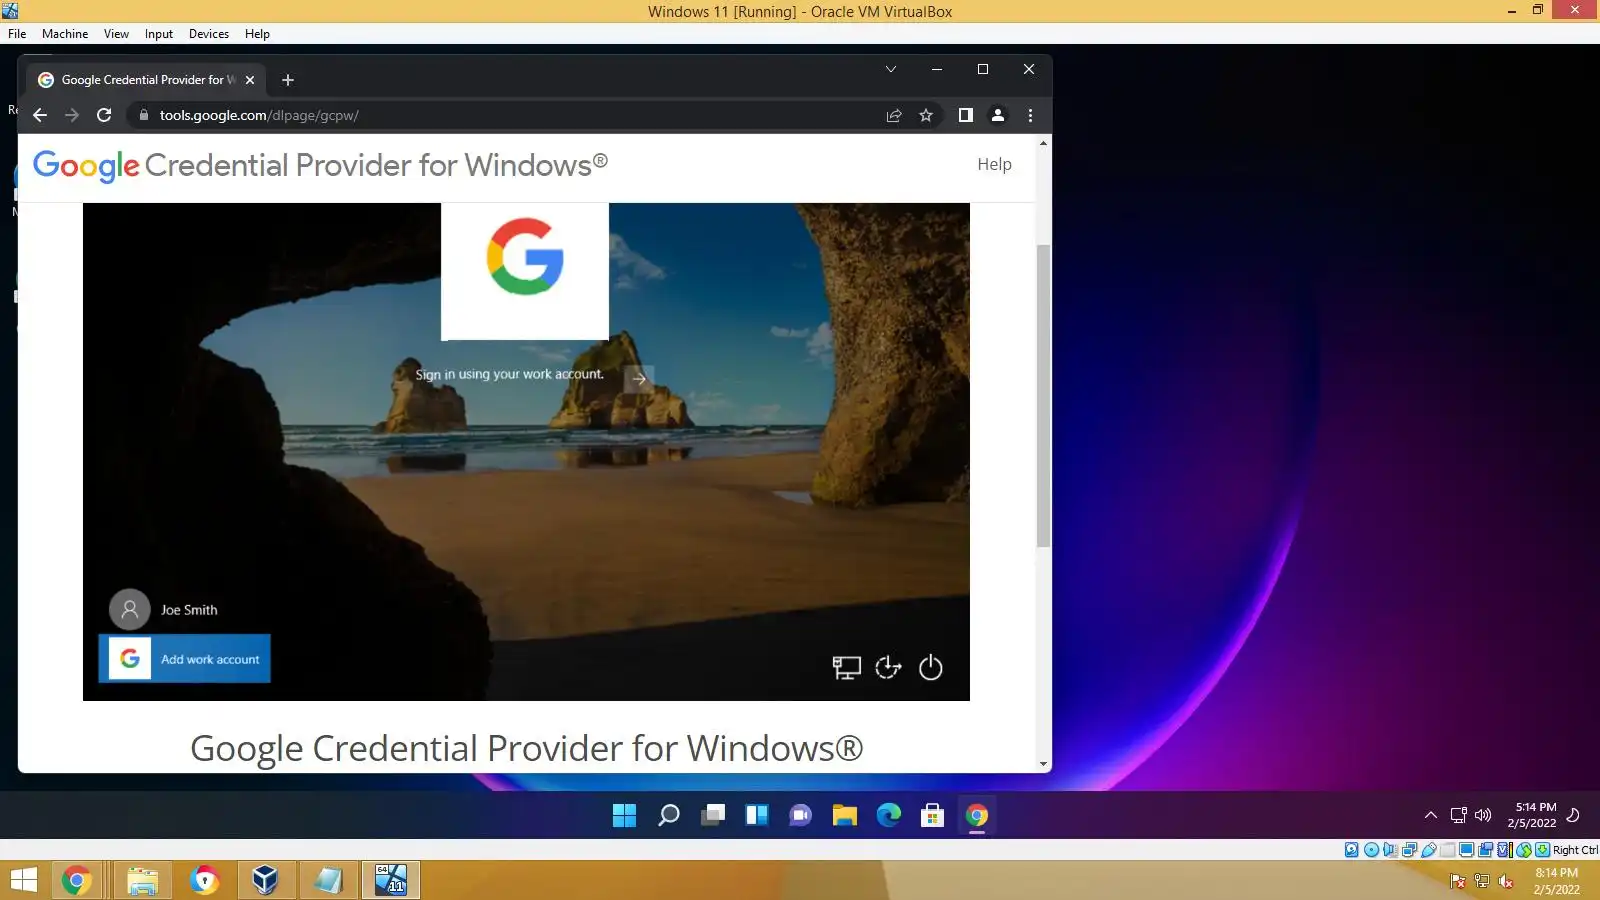Click the VirtualBox display status icon
The width and height of the screenshot is (1600, 900).
click(1467, 850)
